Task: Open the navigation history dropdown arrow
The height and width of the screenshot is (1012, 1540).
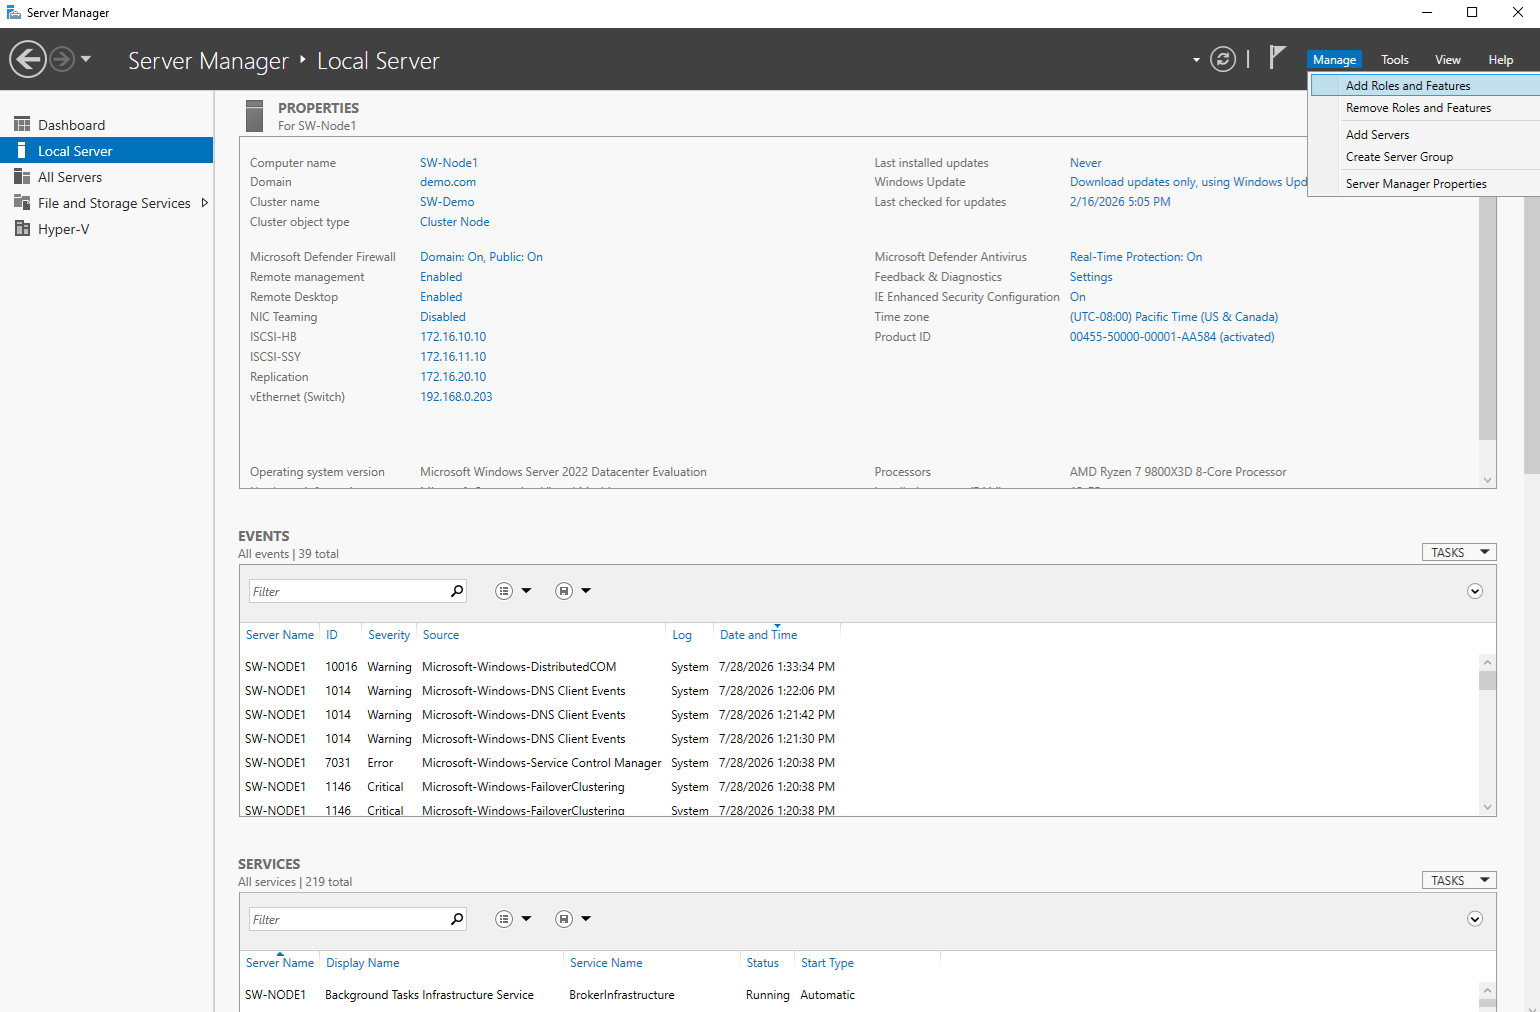Action: [86, 59]
